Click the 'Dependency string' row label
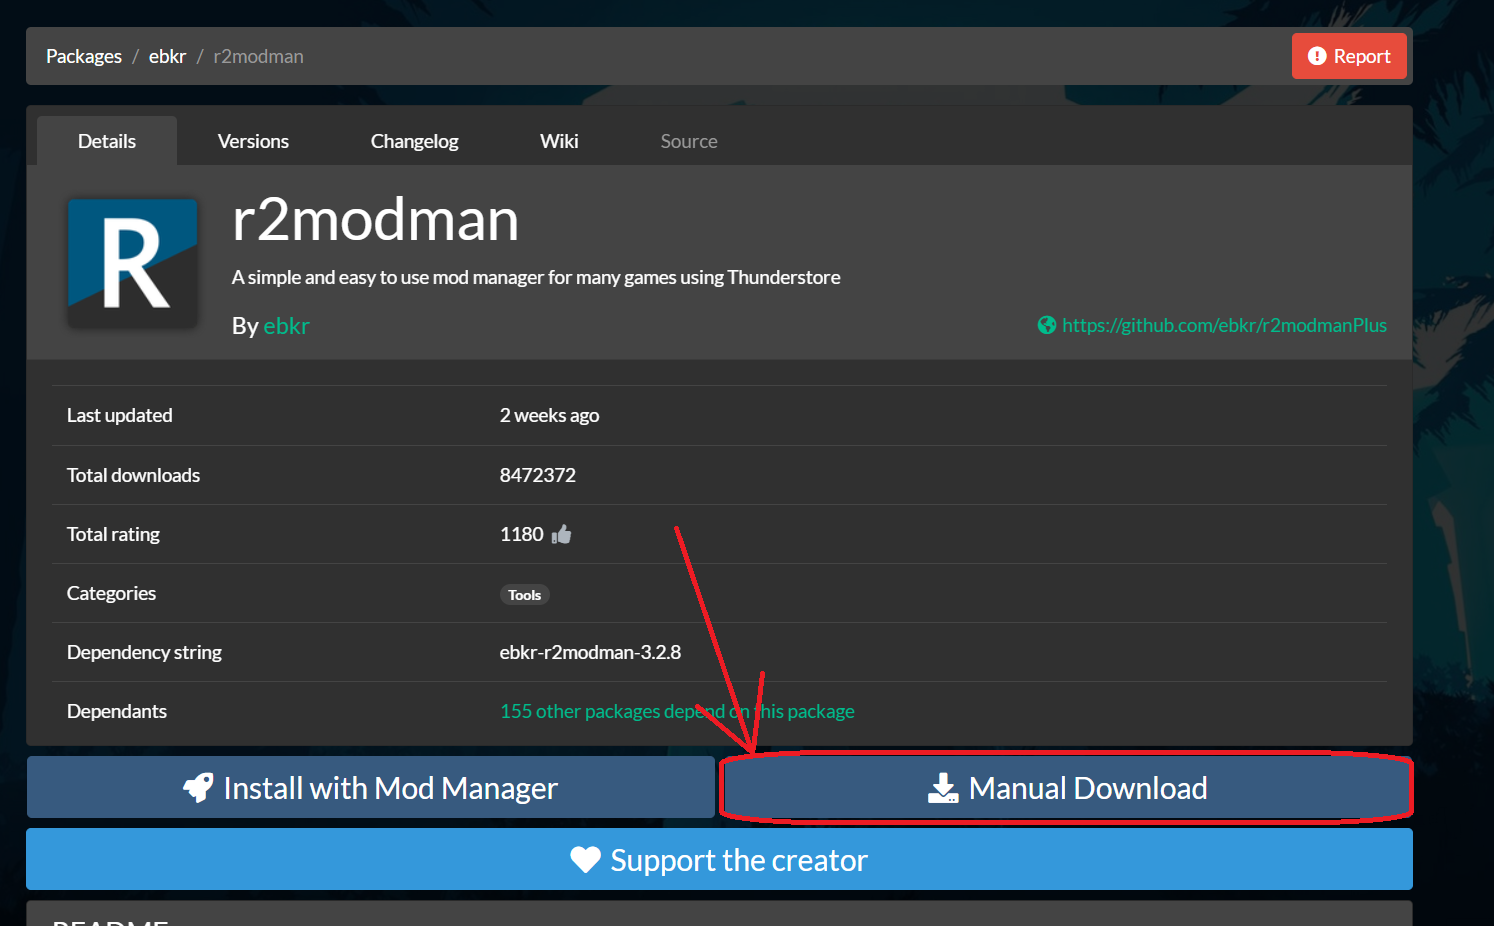The height and width of the screenshot is (926, 1494). 144,652
